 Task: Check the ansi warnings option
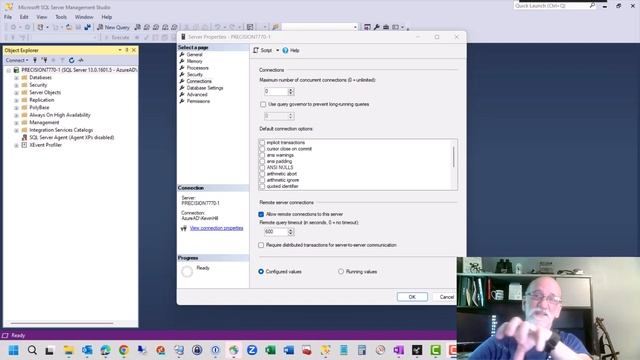[x=262, y=155]
